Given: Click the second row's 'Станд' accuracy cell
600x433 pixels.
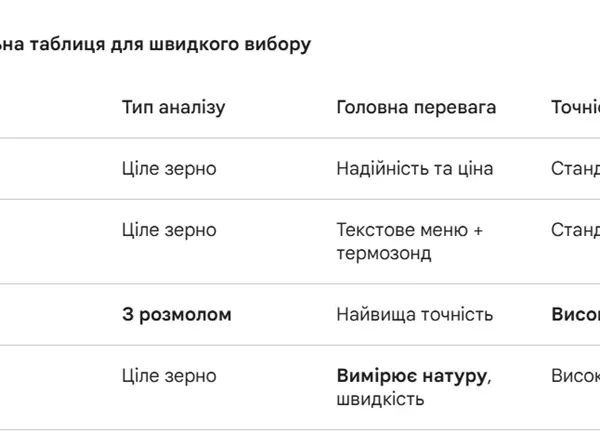Looking at the screenshot, I should [x=576, y=230].
